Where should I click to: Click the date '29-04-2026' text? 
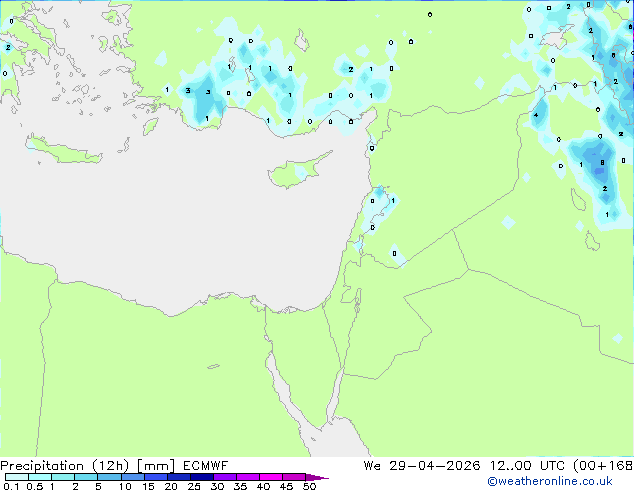[435, 466]
